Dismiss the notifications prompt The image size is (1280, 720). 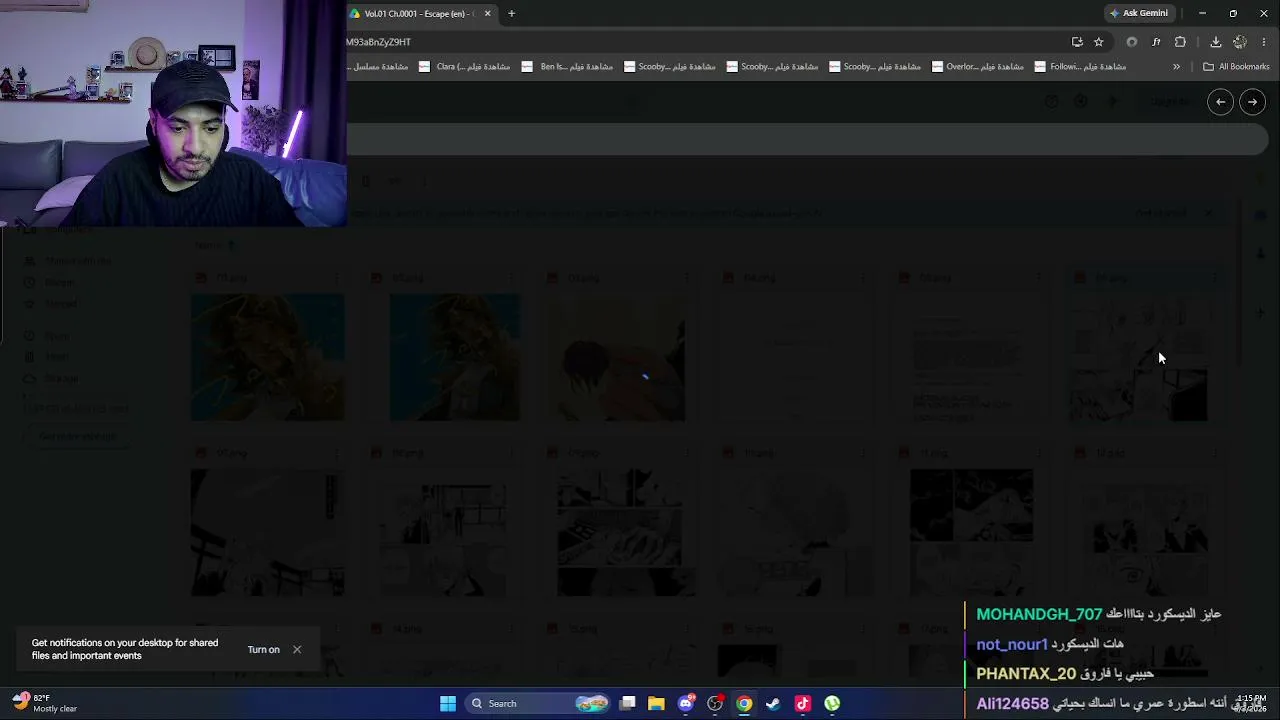297,650
